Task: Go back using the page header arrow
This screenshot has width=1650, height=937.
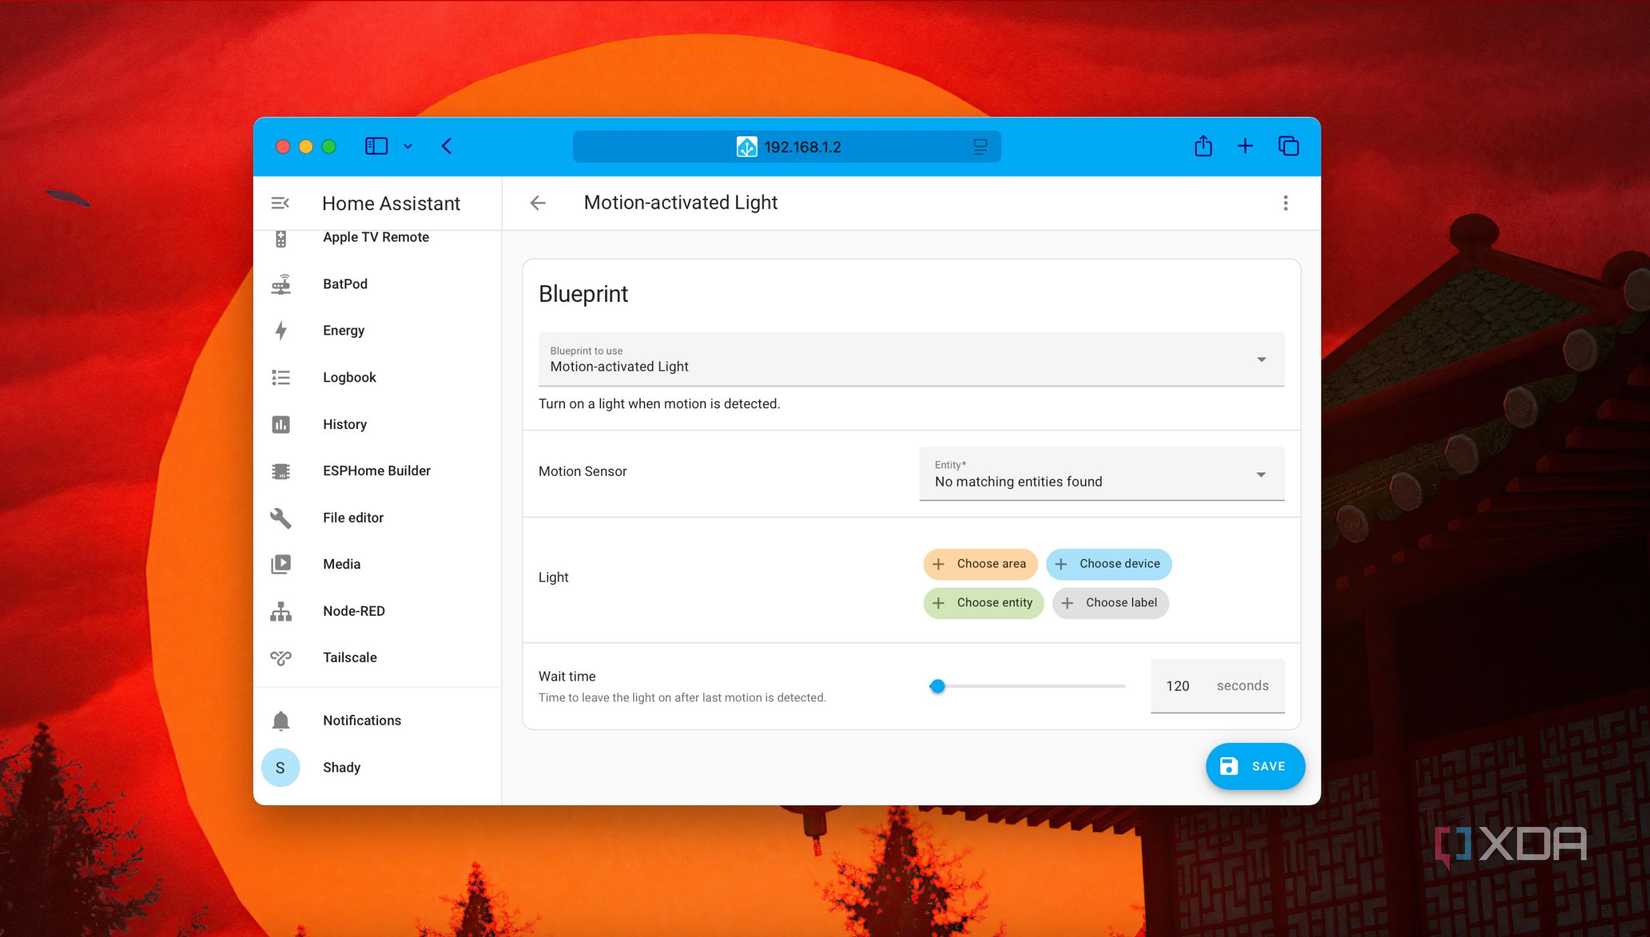Action: [538, 203]
